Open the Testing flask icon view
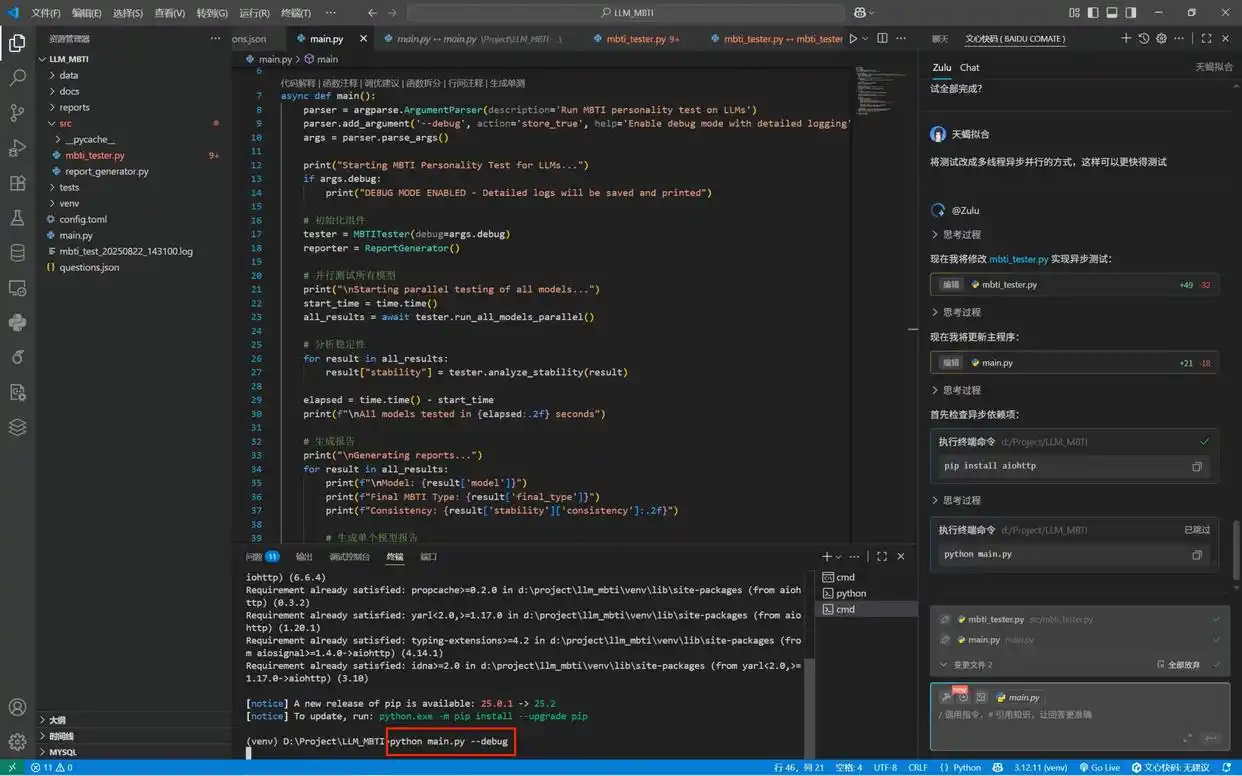This screenshot has height=776, width=1242. [17, 218]
